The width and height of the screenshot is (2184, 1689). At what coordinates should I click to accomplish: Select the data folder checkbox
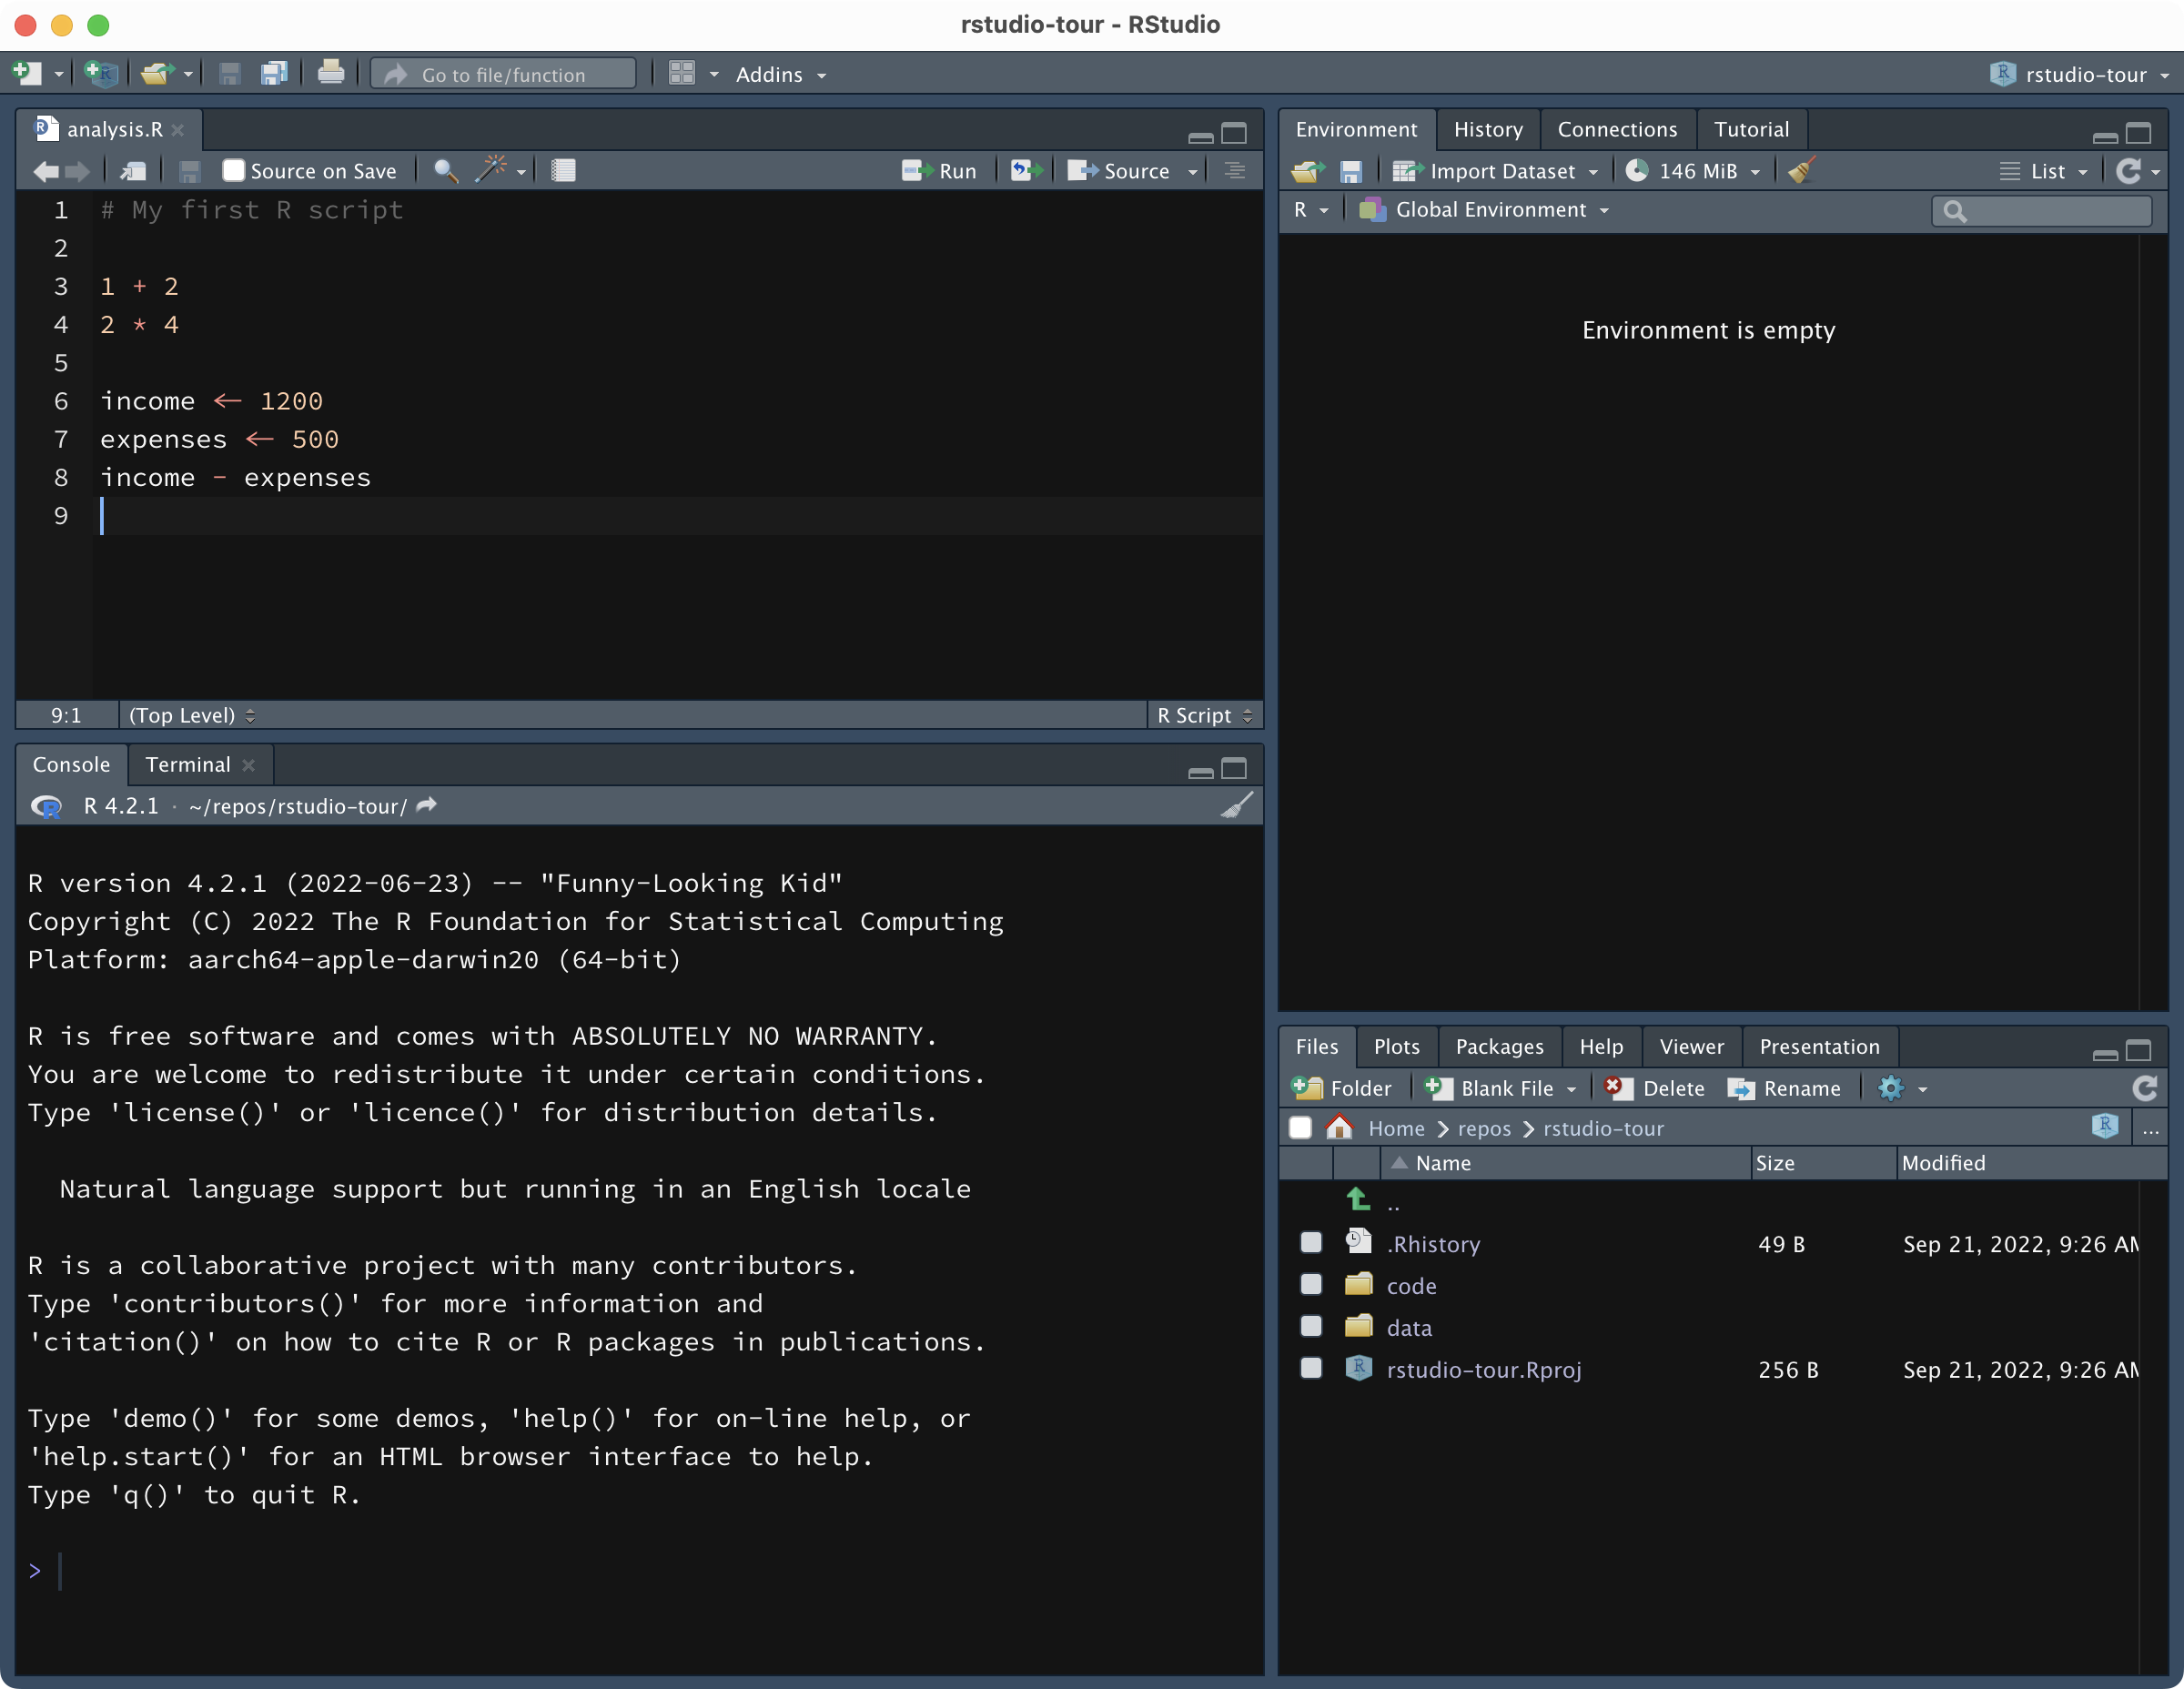coord(1311,1327)
